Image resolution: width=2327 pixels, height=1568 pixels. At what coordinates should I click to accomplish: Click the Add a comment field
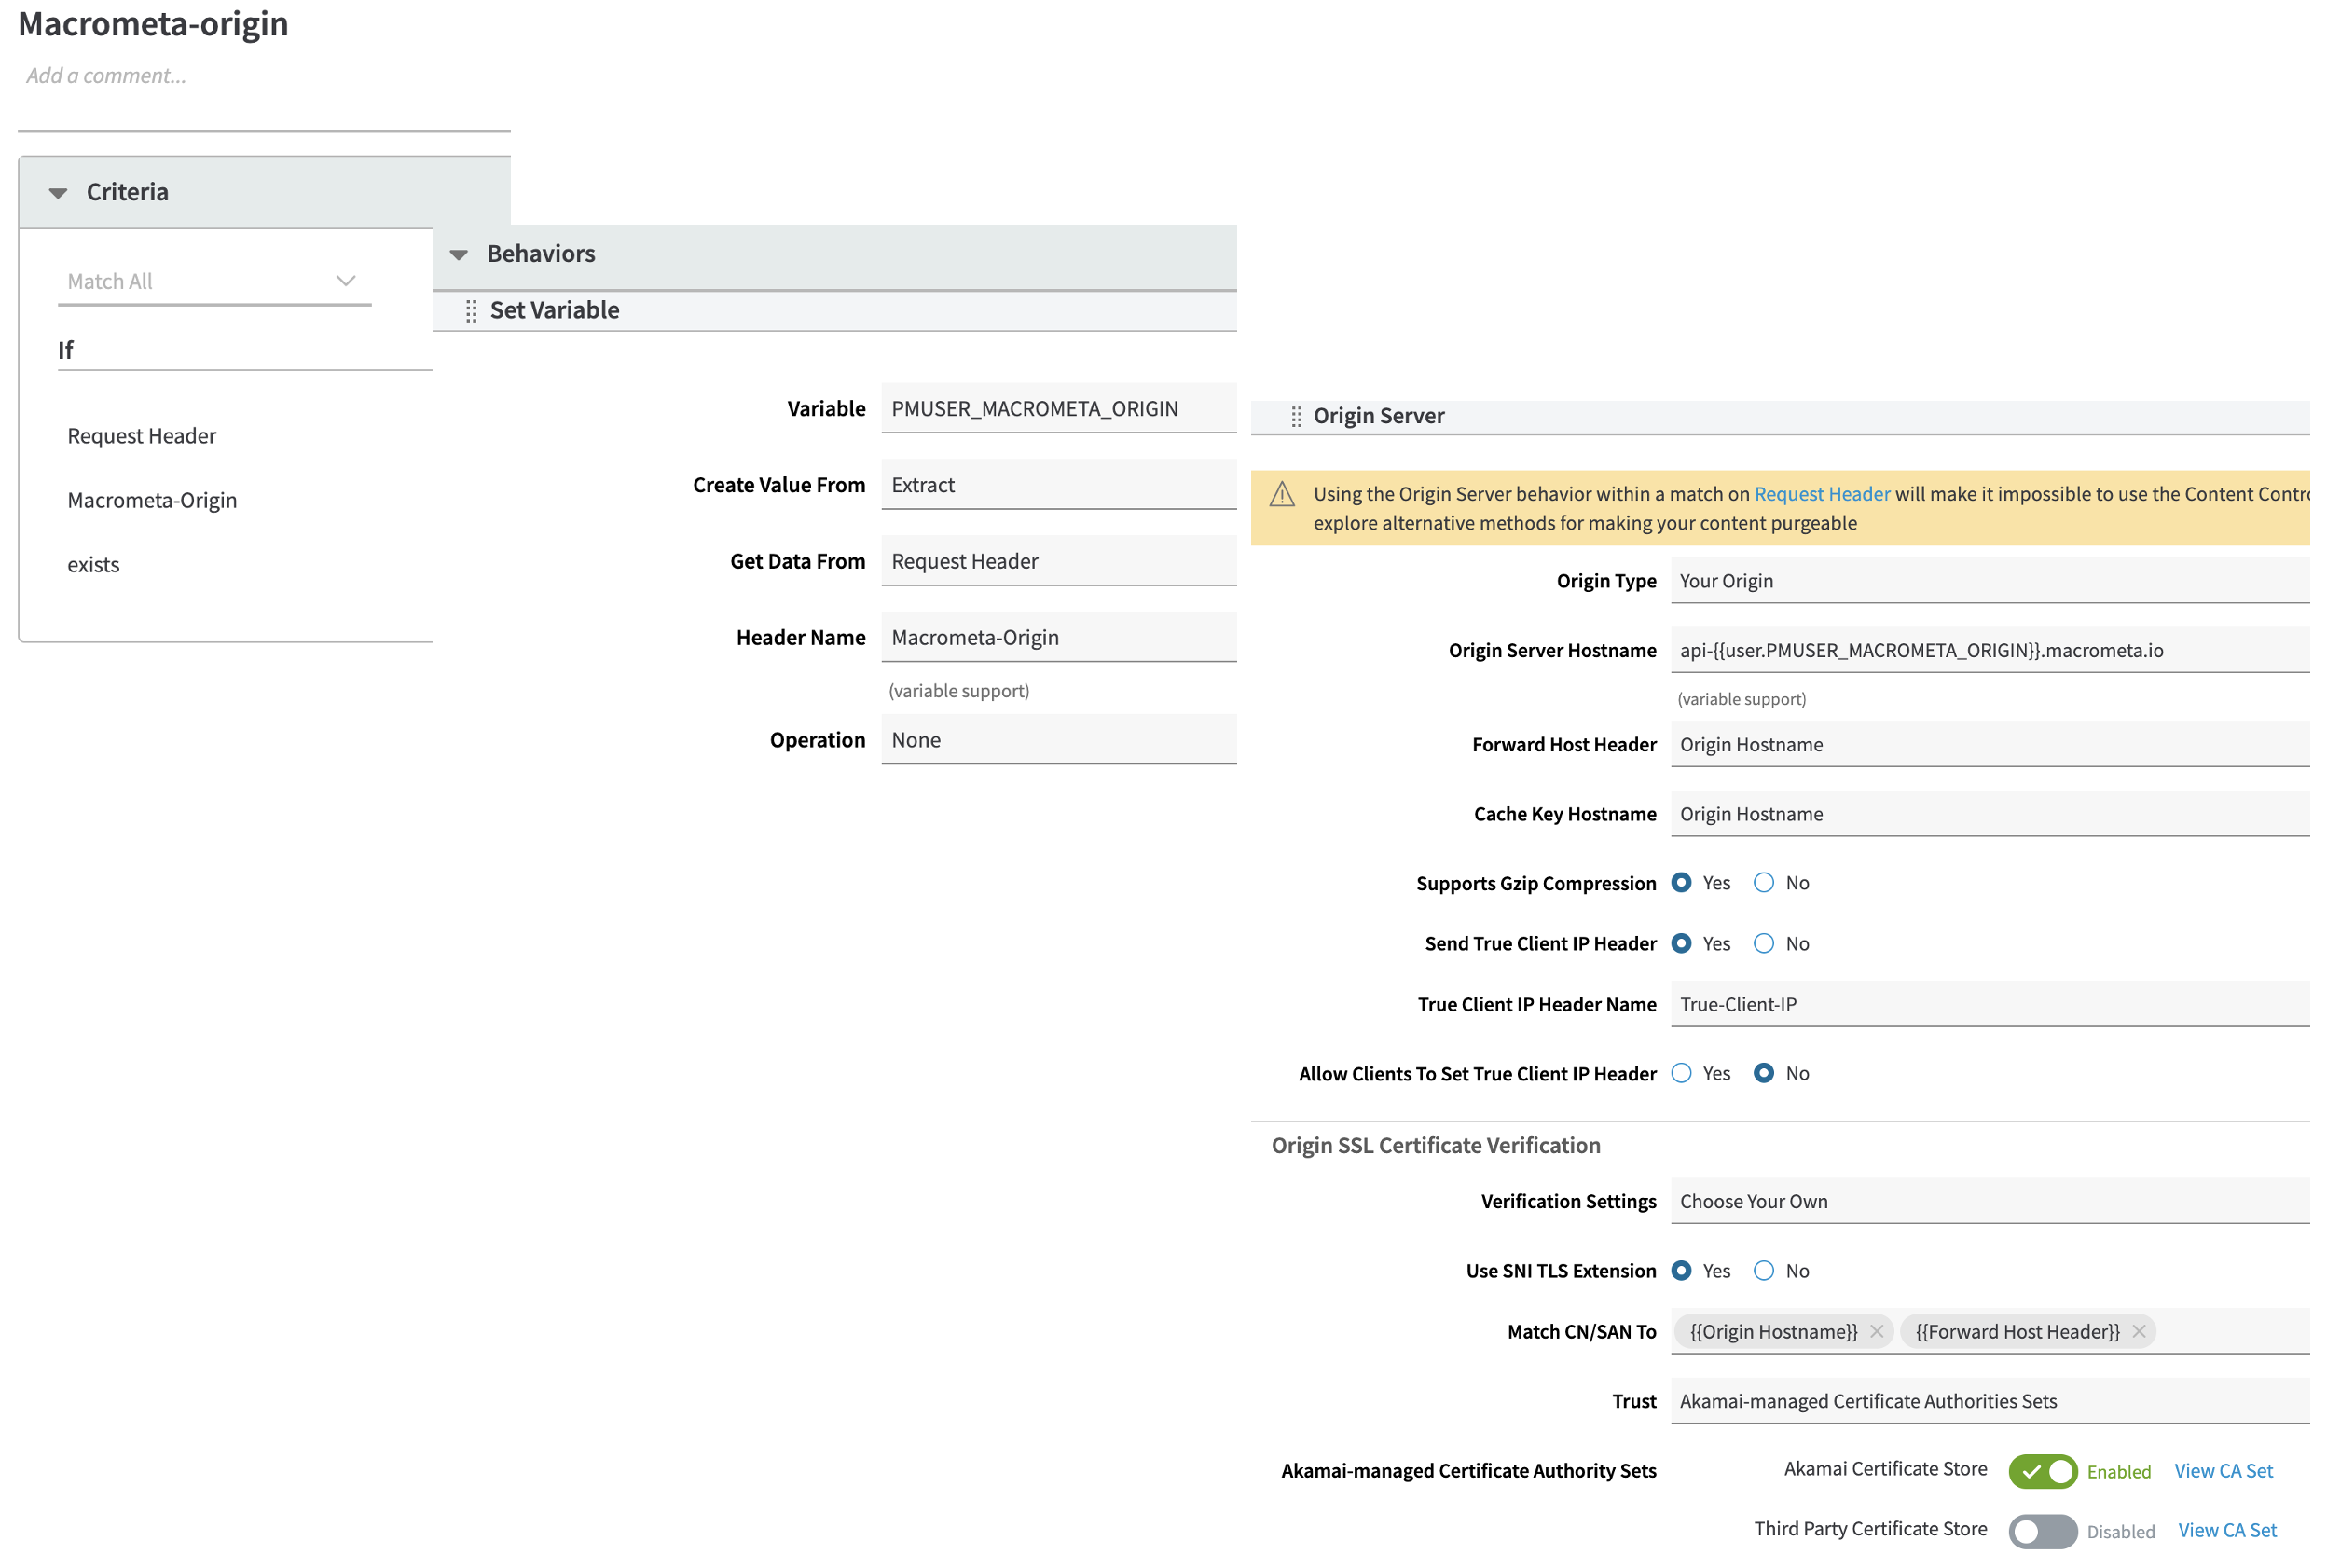[107, 76]
